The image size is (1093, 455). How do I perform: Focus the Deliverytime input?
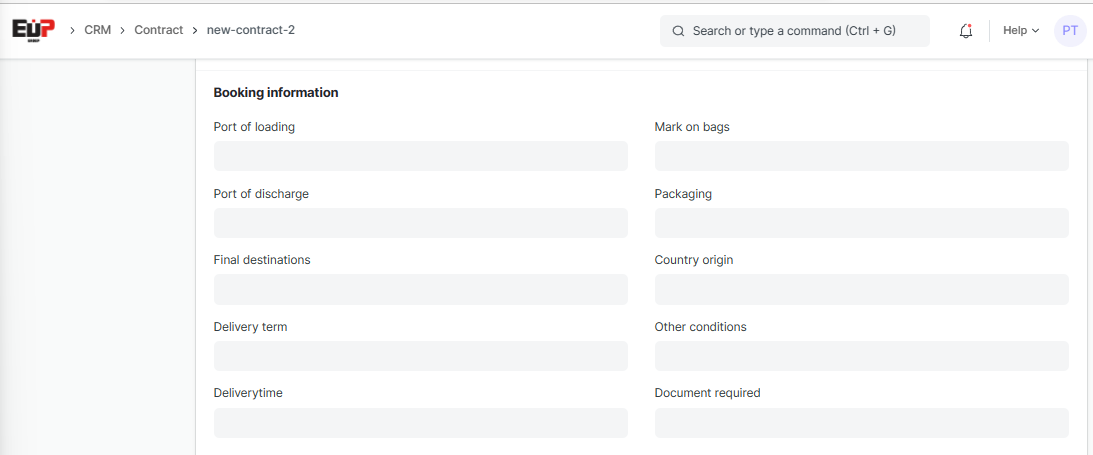[x=420, y=422]
